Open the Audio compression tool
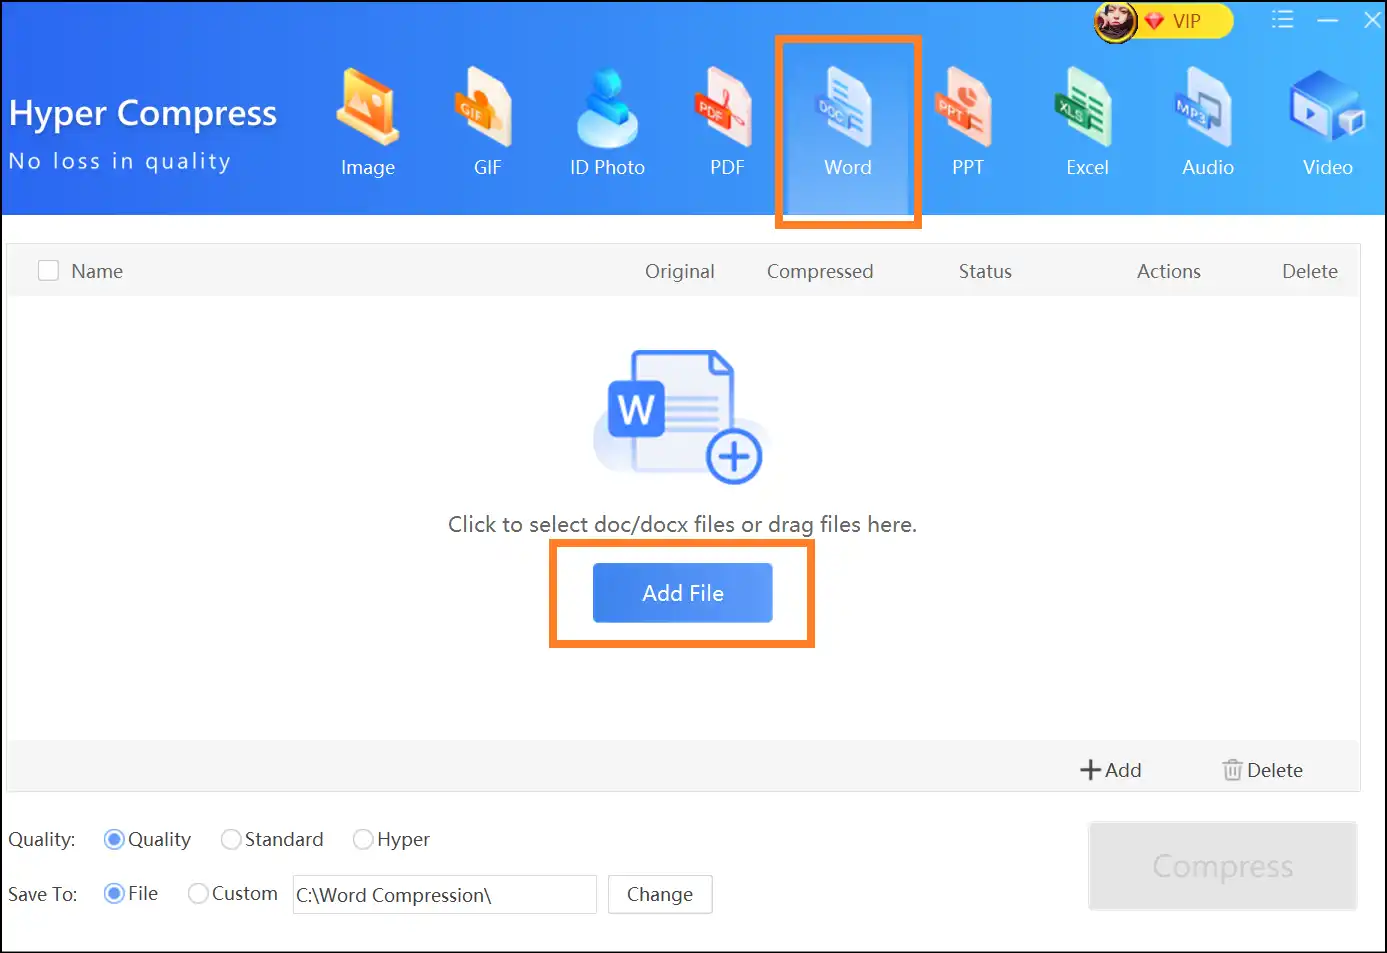 (1207, 122)
